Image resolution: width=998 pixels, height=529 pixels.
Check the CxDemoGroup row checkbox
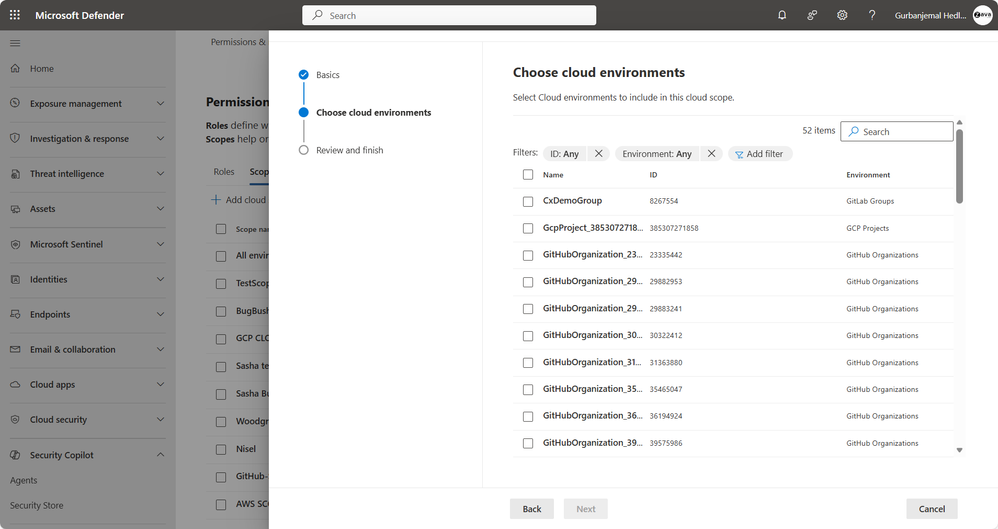click(x=528, y=201)
